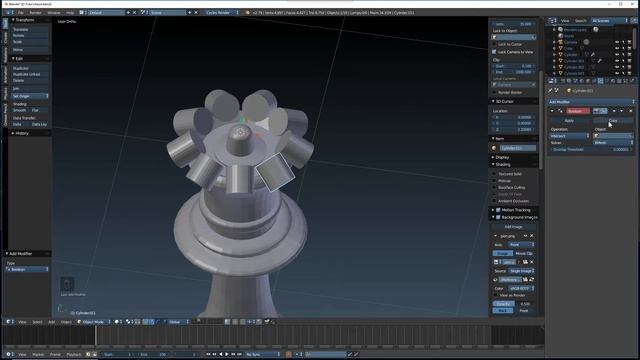Add new scene with plus icon
Viewport: 640px width, 360px height.
click(190, 13)
